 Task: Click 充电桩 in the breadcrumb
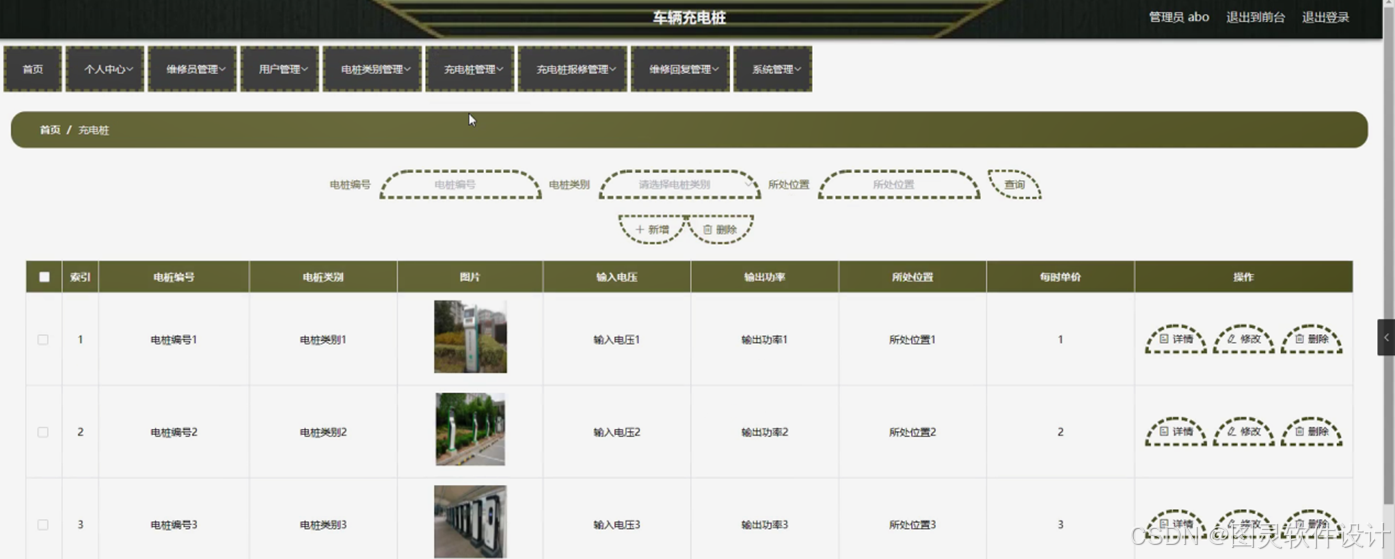[94, 130]
